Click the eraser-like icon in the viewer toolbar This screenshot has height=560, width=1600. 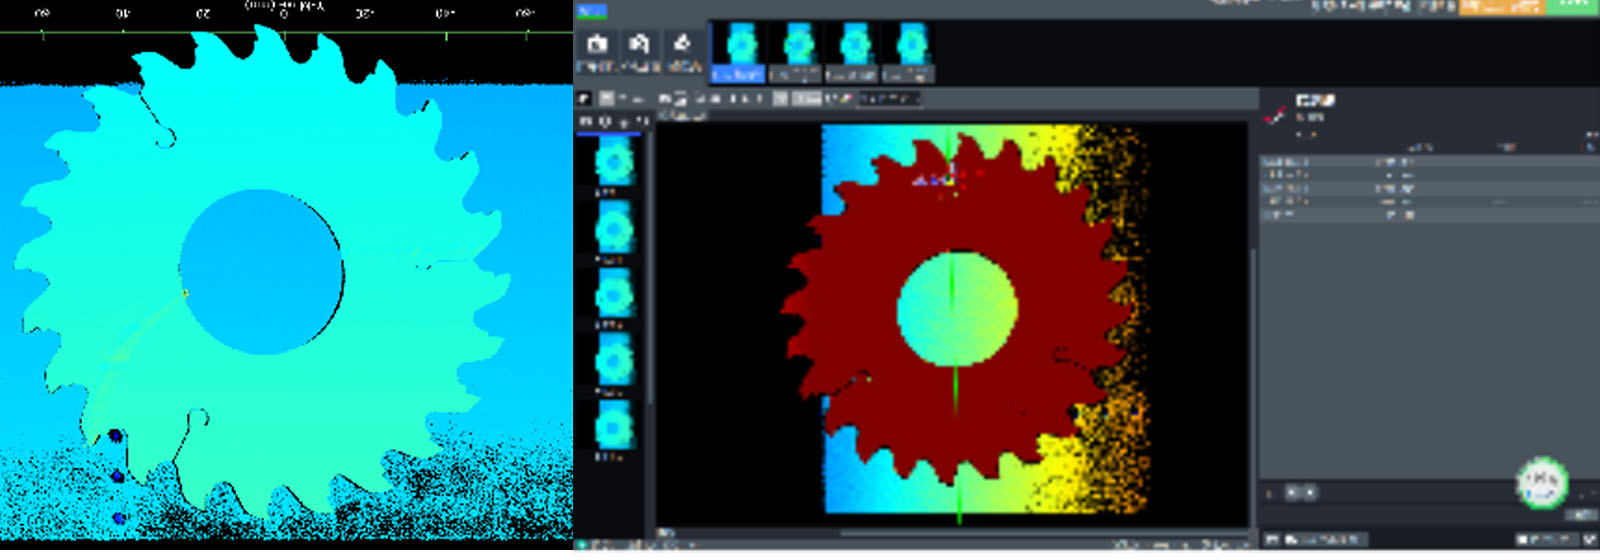click(845, 98)
